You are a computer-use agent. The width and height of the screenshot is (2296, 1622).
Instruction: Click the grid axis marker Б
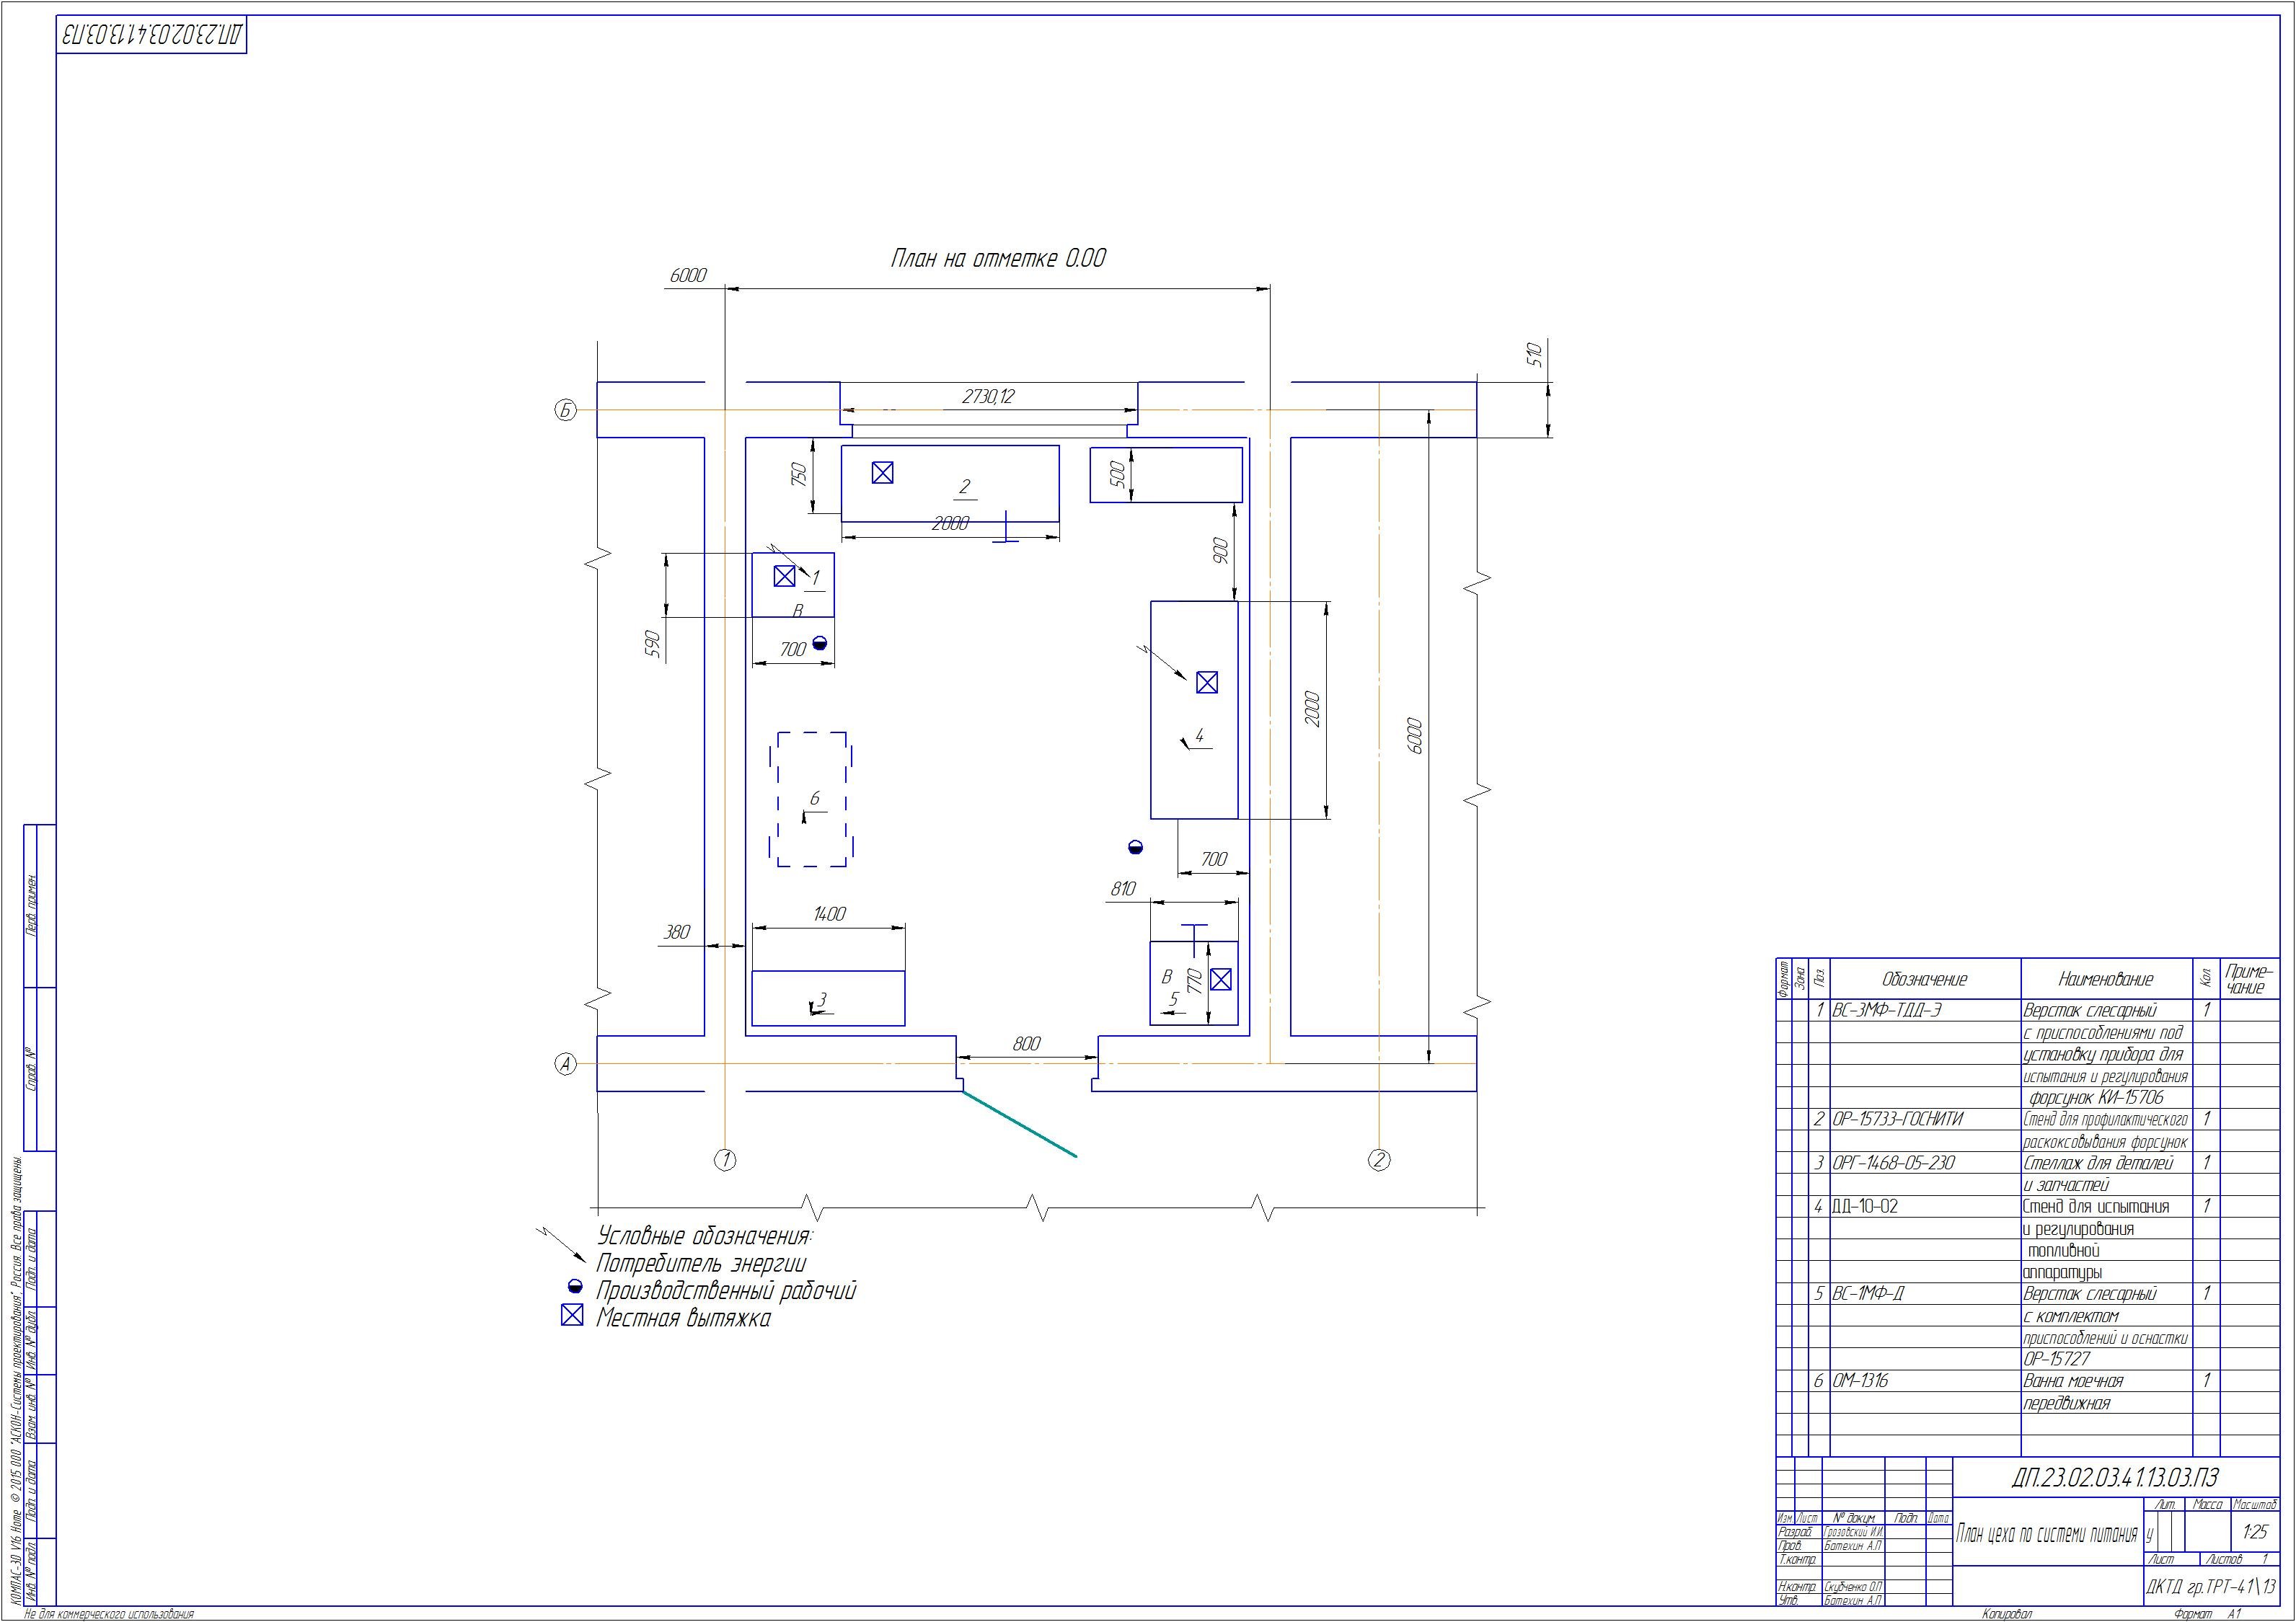pyautogui.click(x=566, y=411)
